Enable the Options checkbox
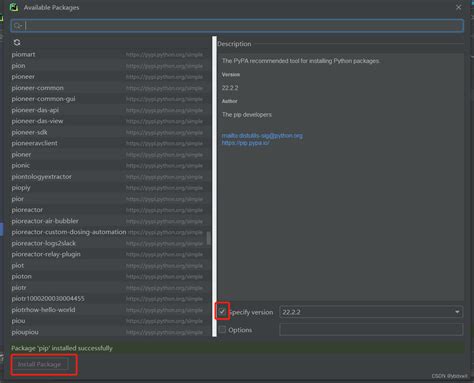Viewport: 474px width, 383px height. [222, 330]
